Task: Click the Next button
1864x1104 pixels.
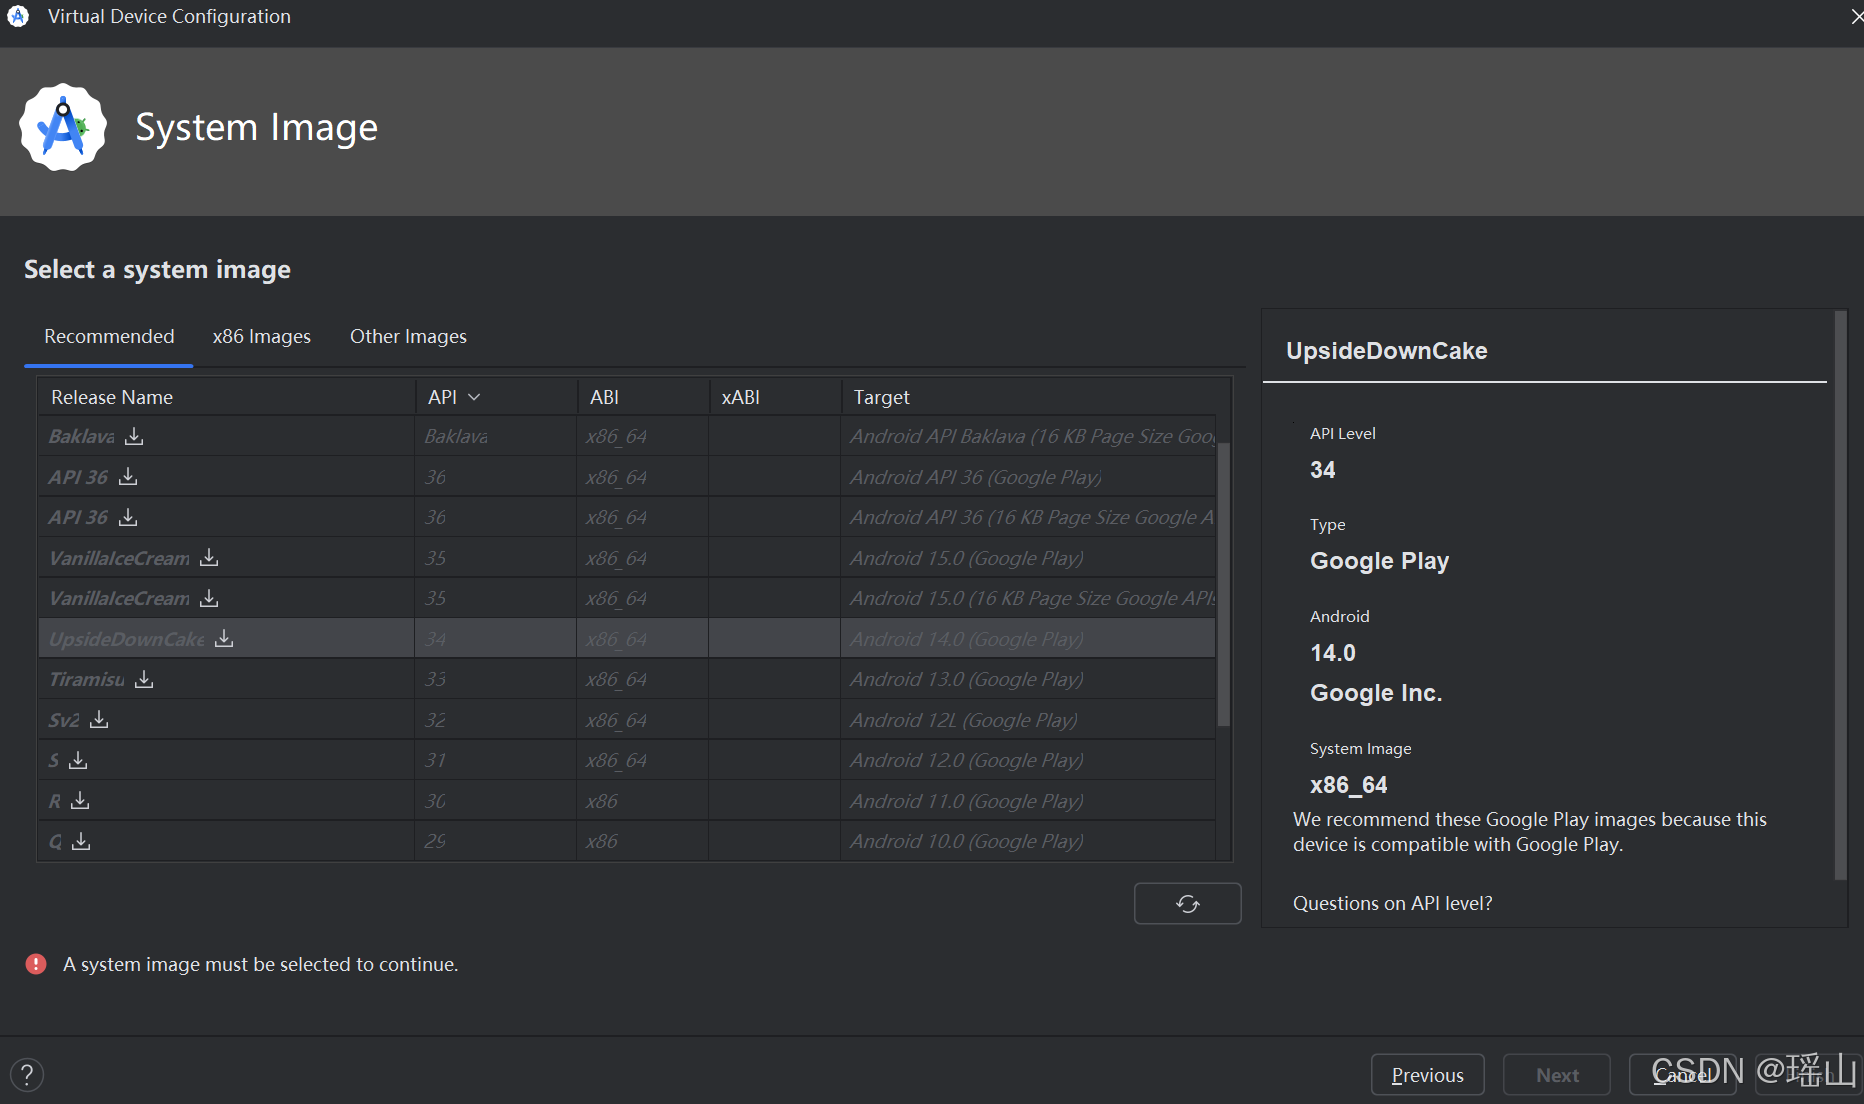Action: pos(1556,1075)
